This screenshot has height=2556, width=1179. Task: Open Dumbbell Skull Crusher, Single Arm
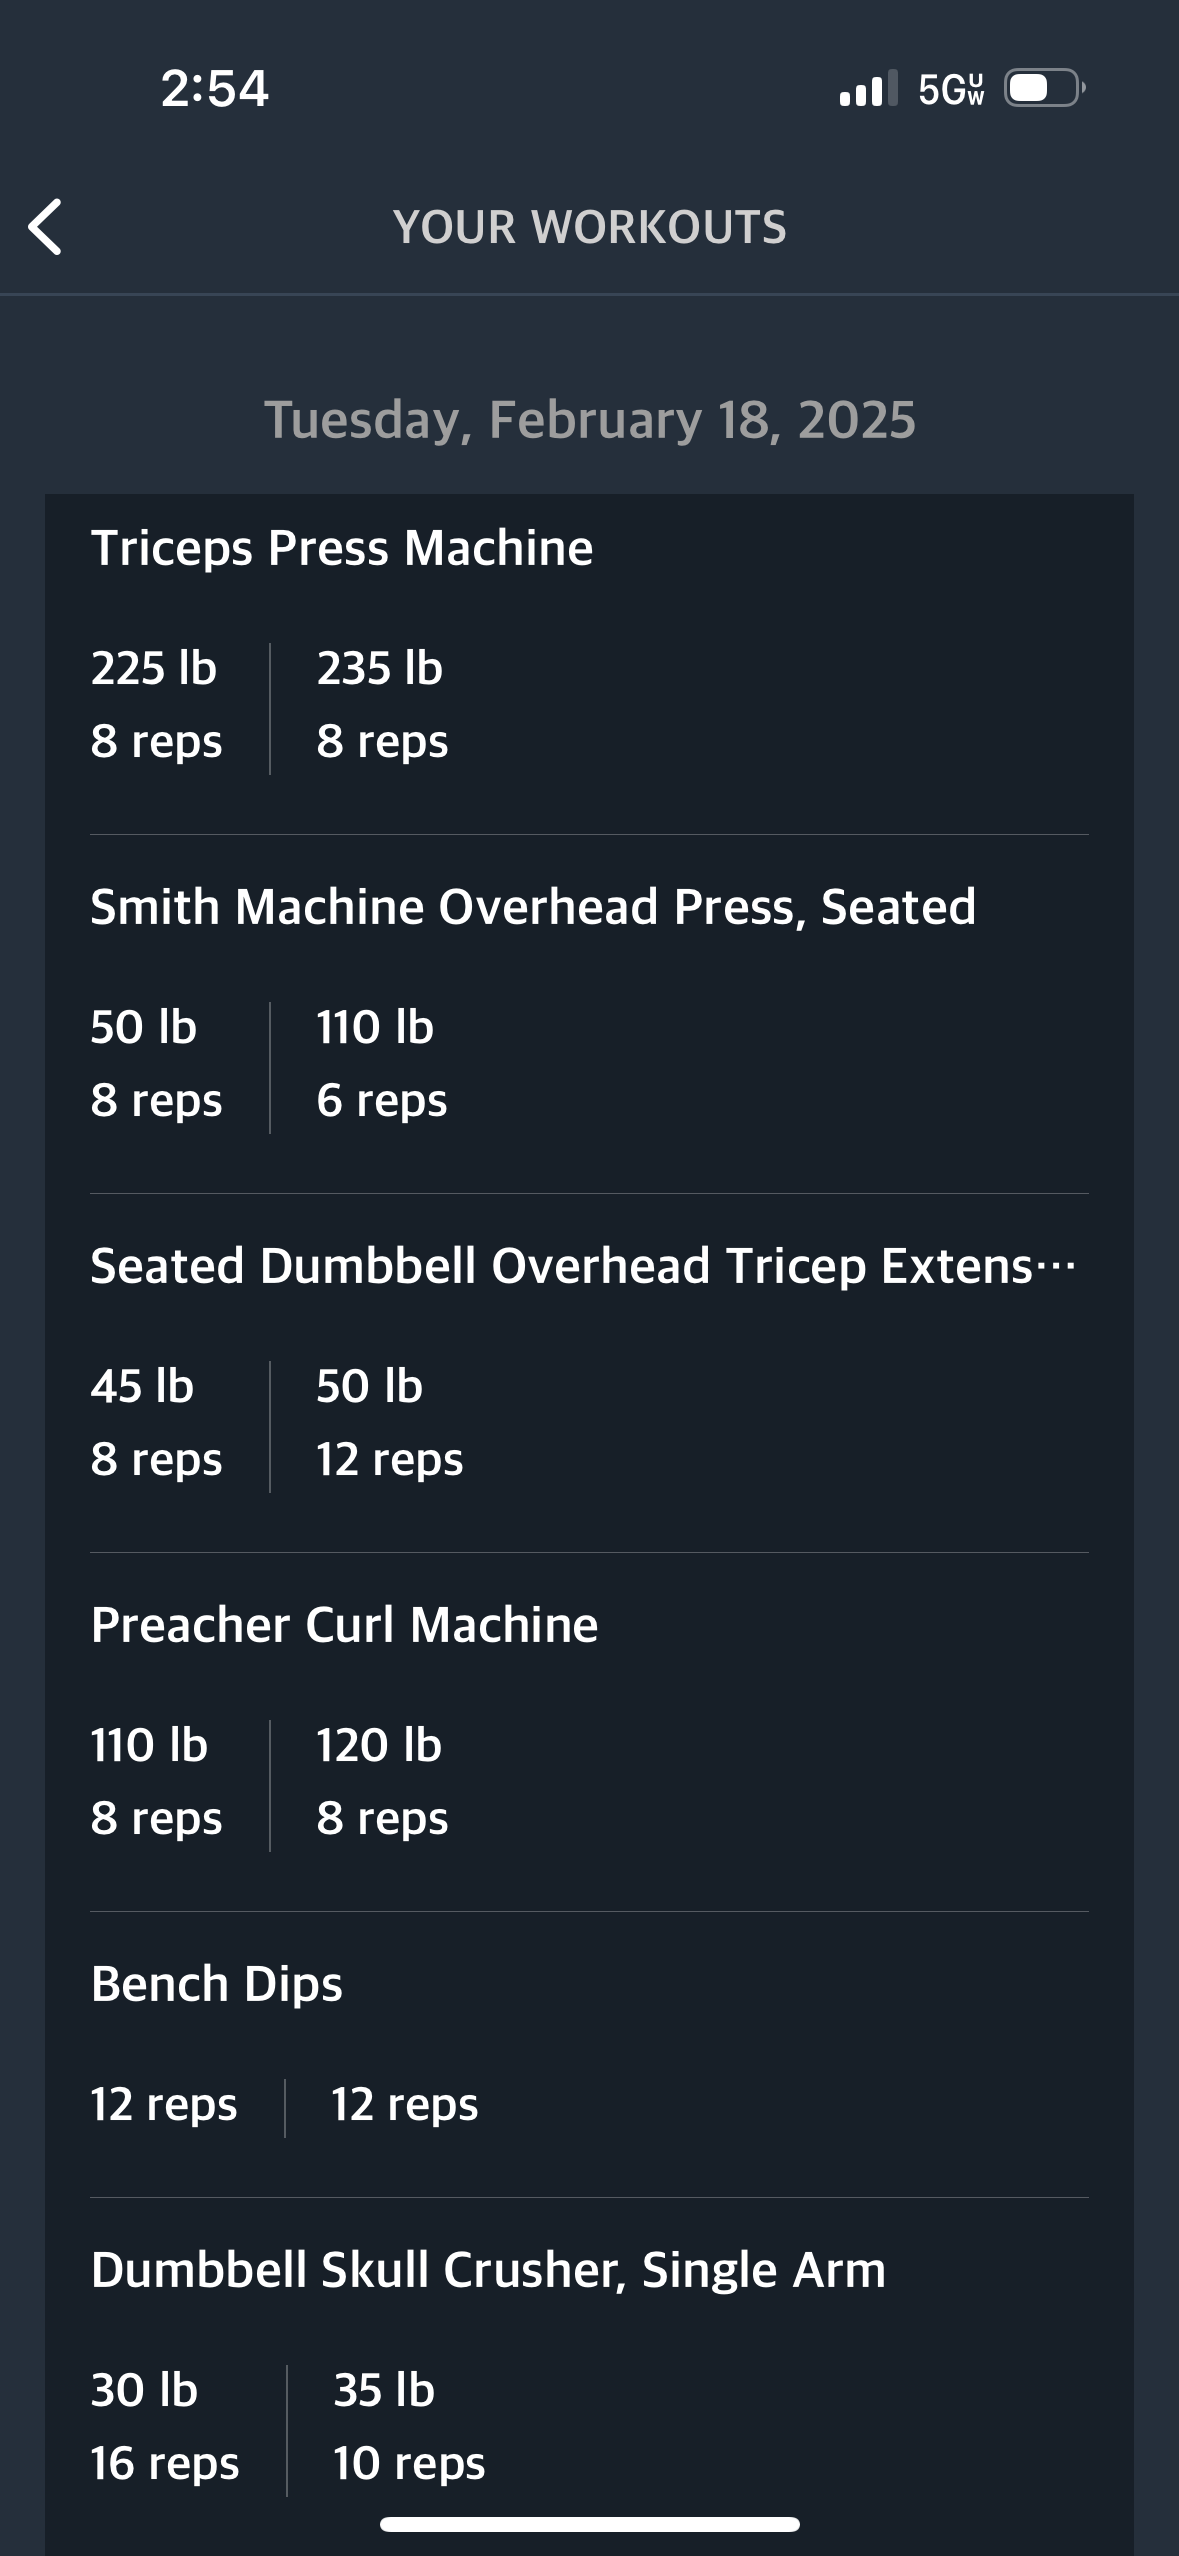[x=488, y=2270]
